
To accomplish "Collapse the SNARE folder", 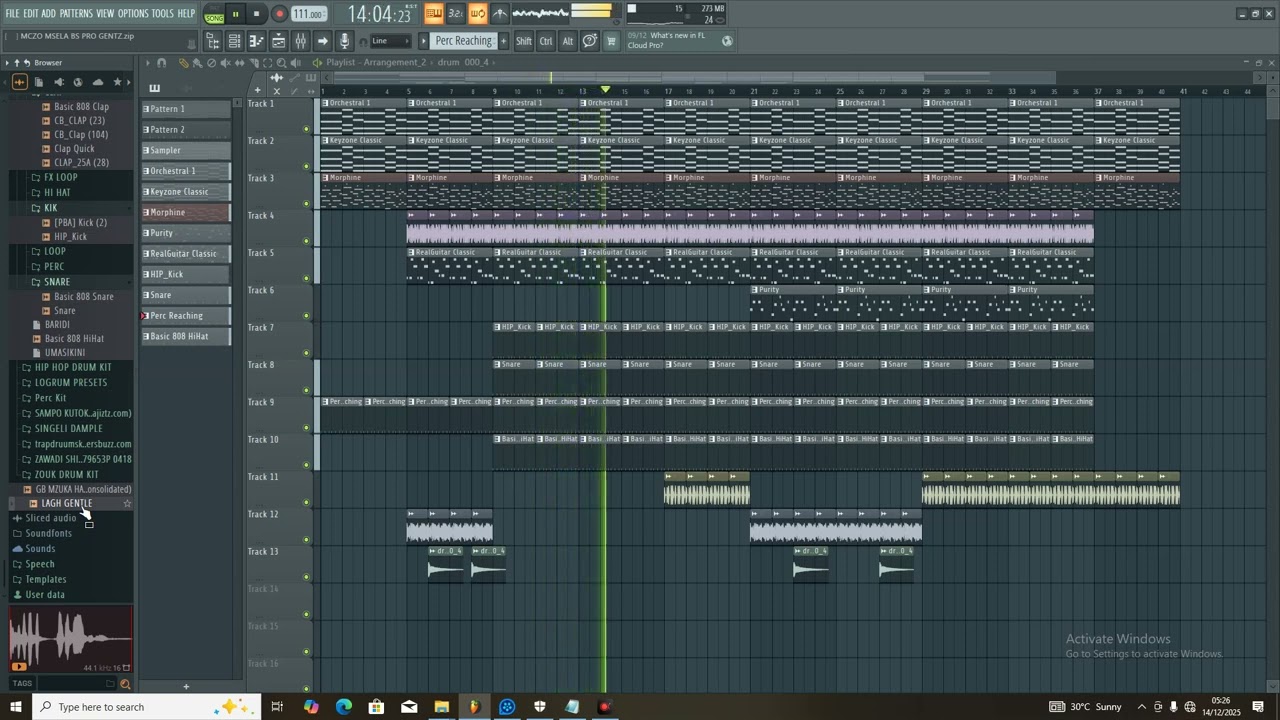I will tap(57, 282).
